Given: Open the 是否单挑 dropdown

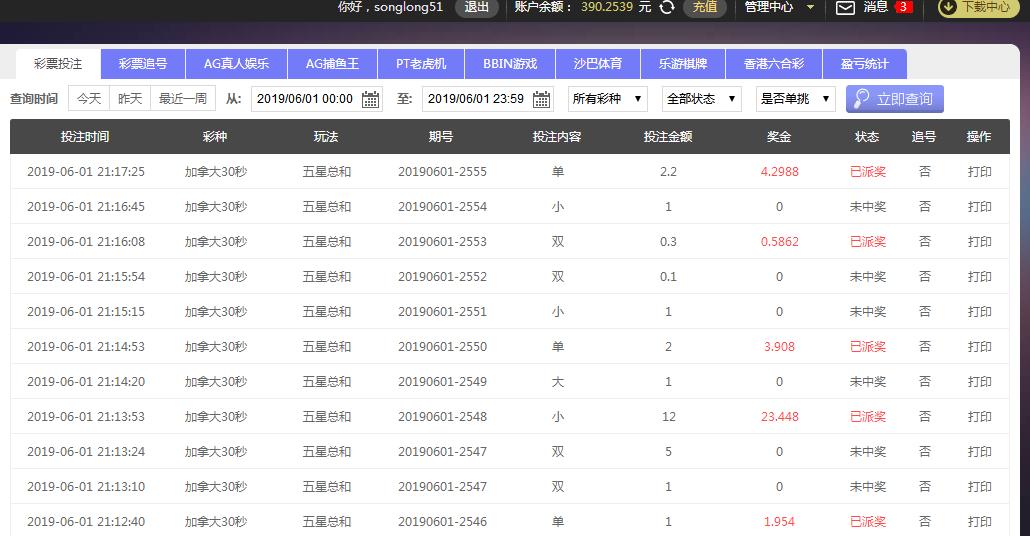Looking at the screenshot, I should click(x=795, y=99).
